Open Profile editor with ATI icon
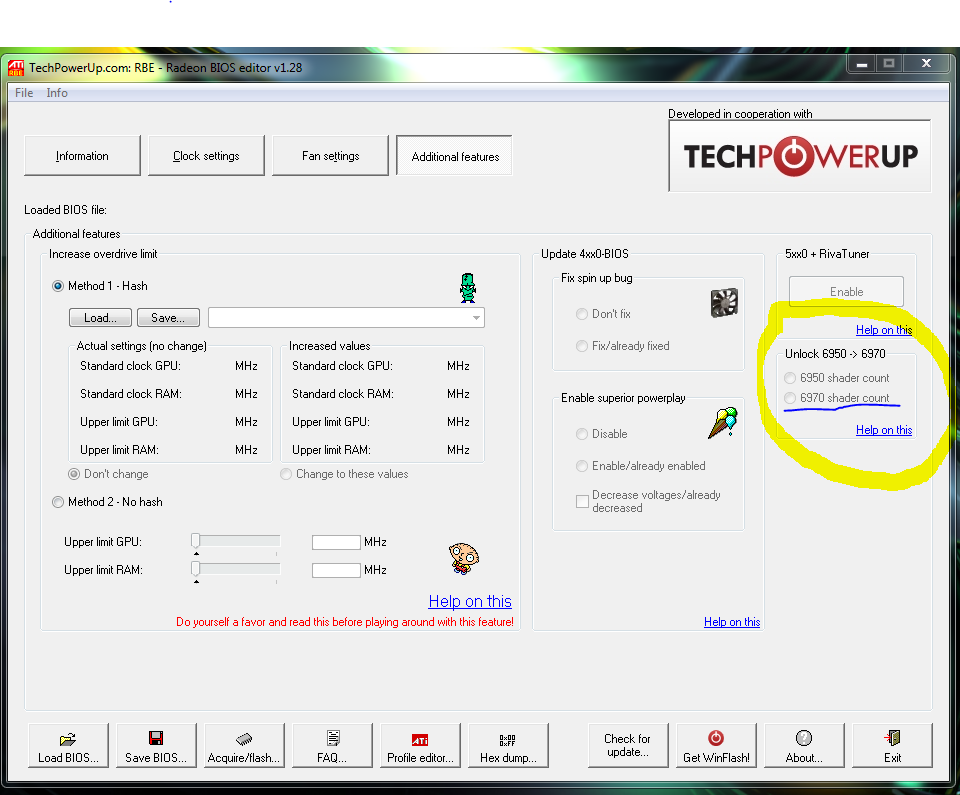 pyautogui.click(x=420, y=745)
